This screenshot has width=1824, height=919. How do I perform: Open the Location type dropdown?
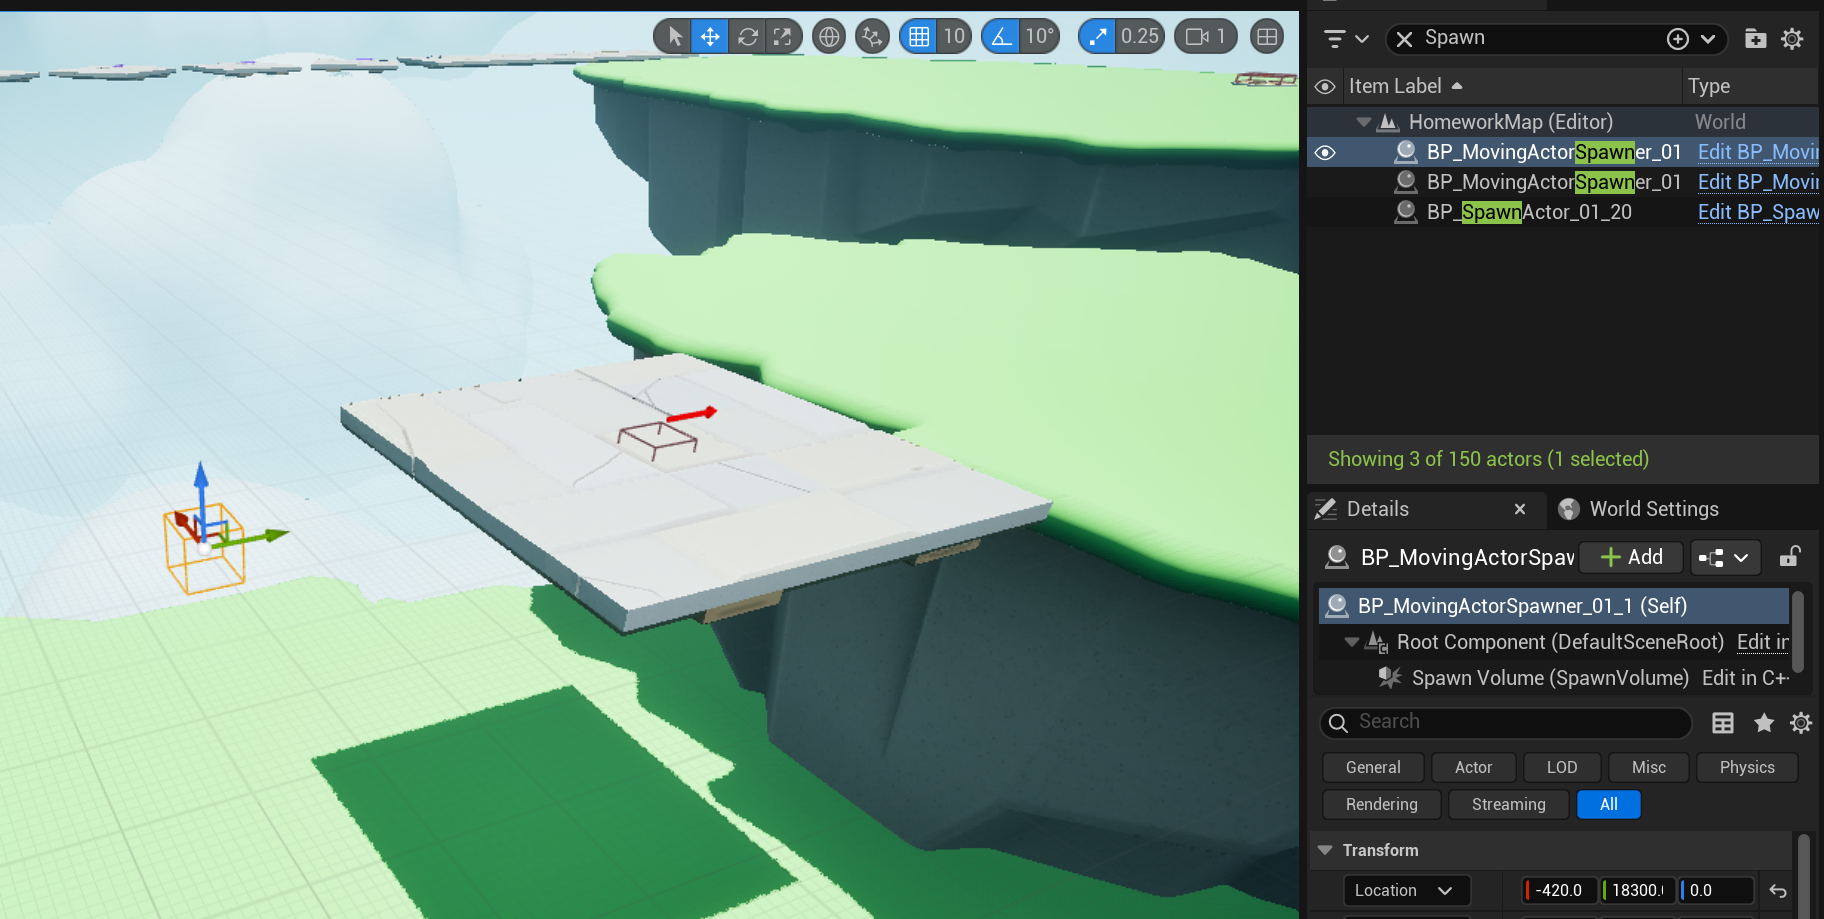[1405, 890]
